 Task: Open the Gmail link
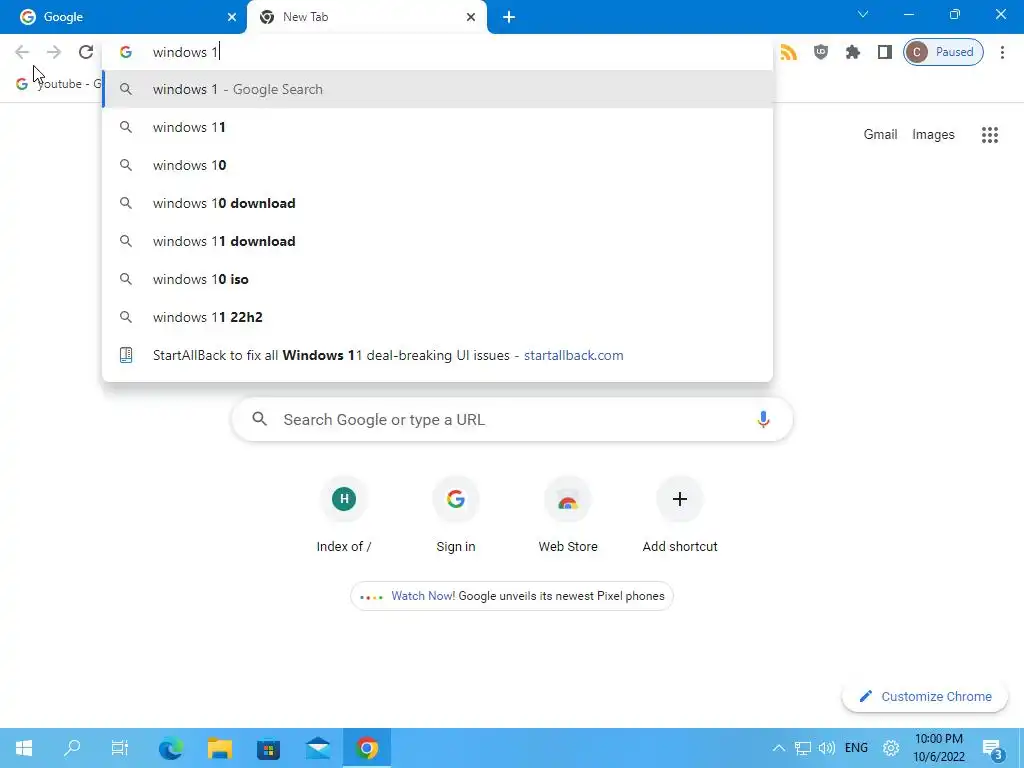880,135
